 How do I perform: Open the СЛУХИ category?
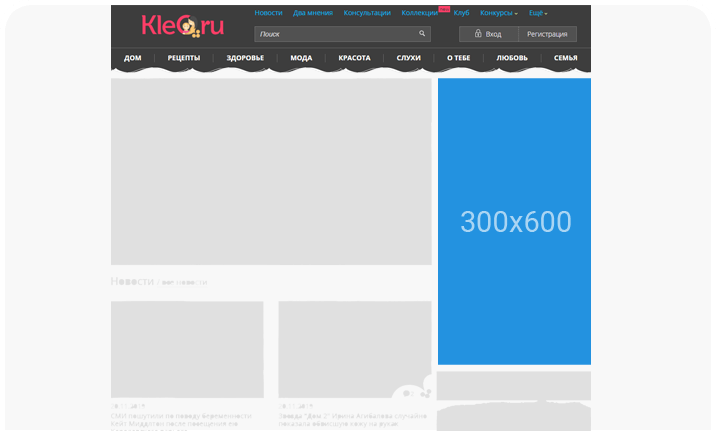click(408, 58)
